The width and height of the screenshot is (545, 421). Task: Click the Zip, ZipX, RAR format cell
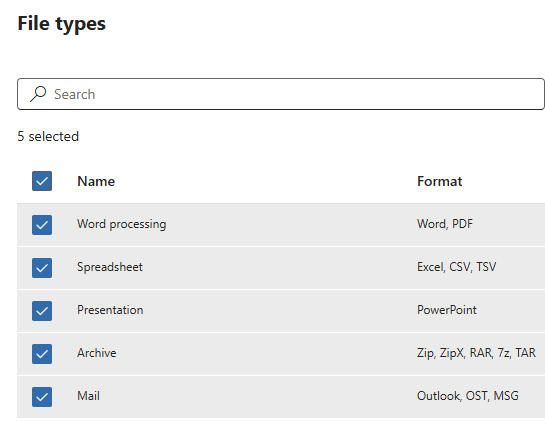[x=477, y=353]
